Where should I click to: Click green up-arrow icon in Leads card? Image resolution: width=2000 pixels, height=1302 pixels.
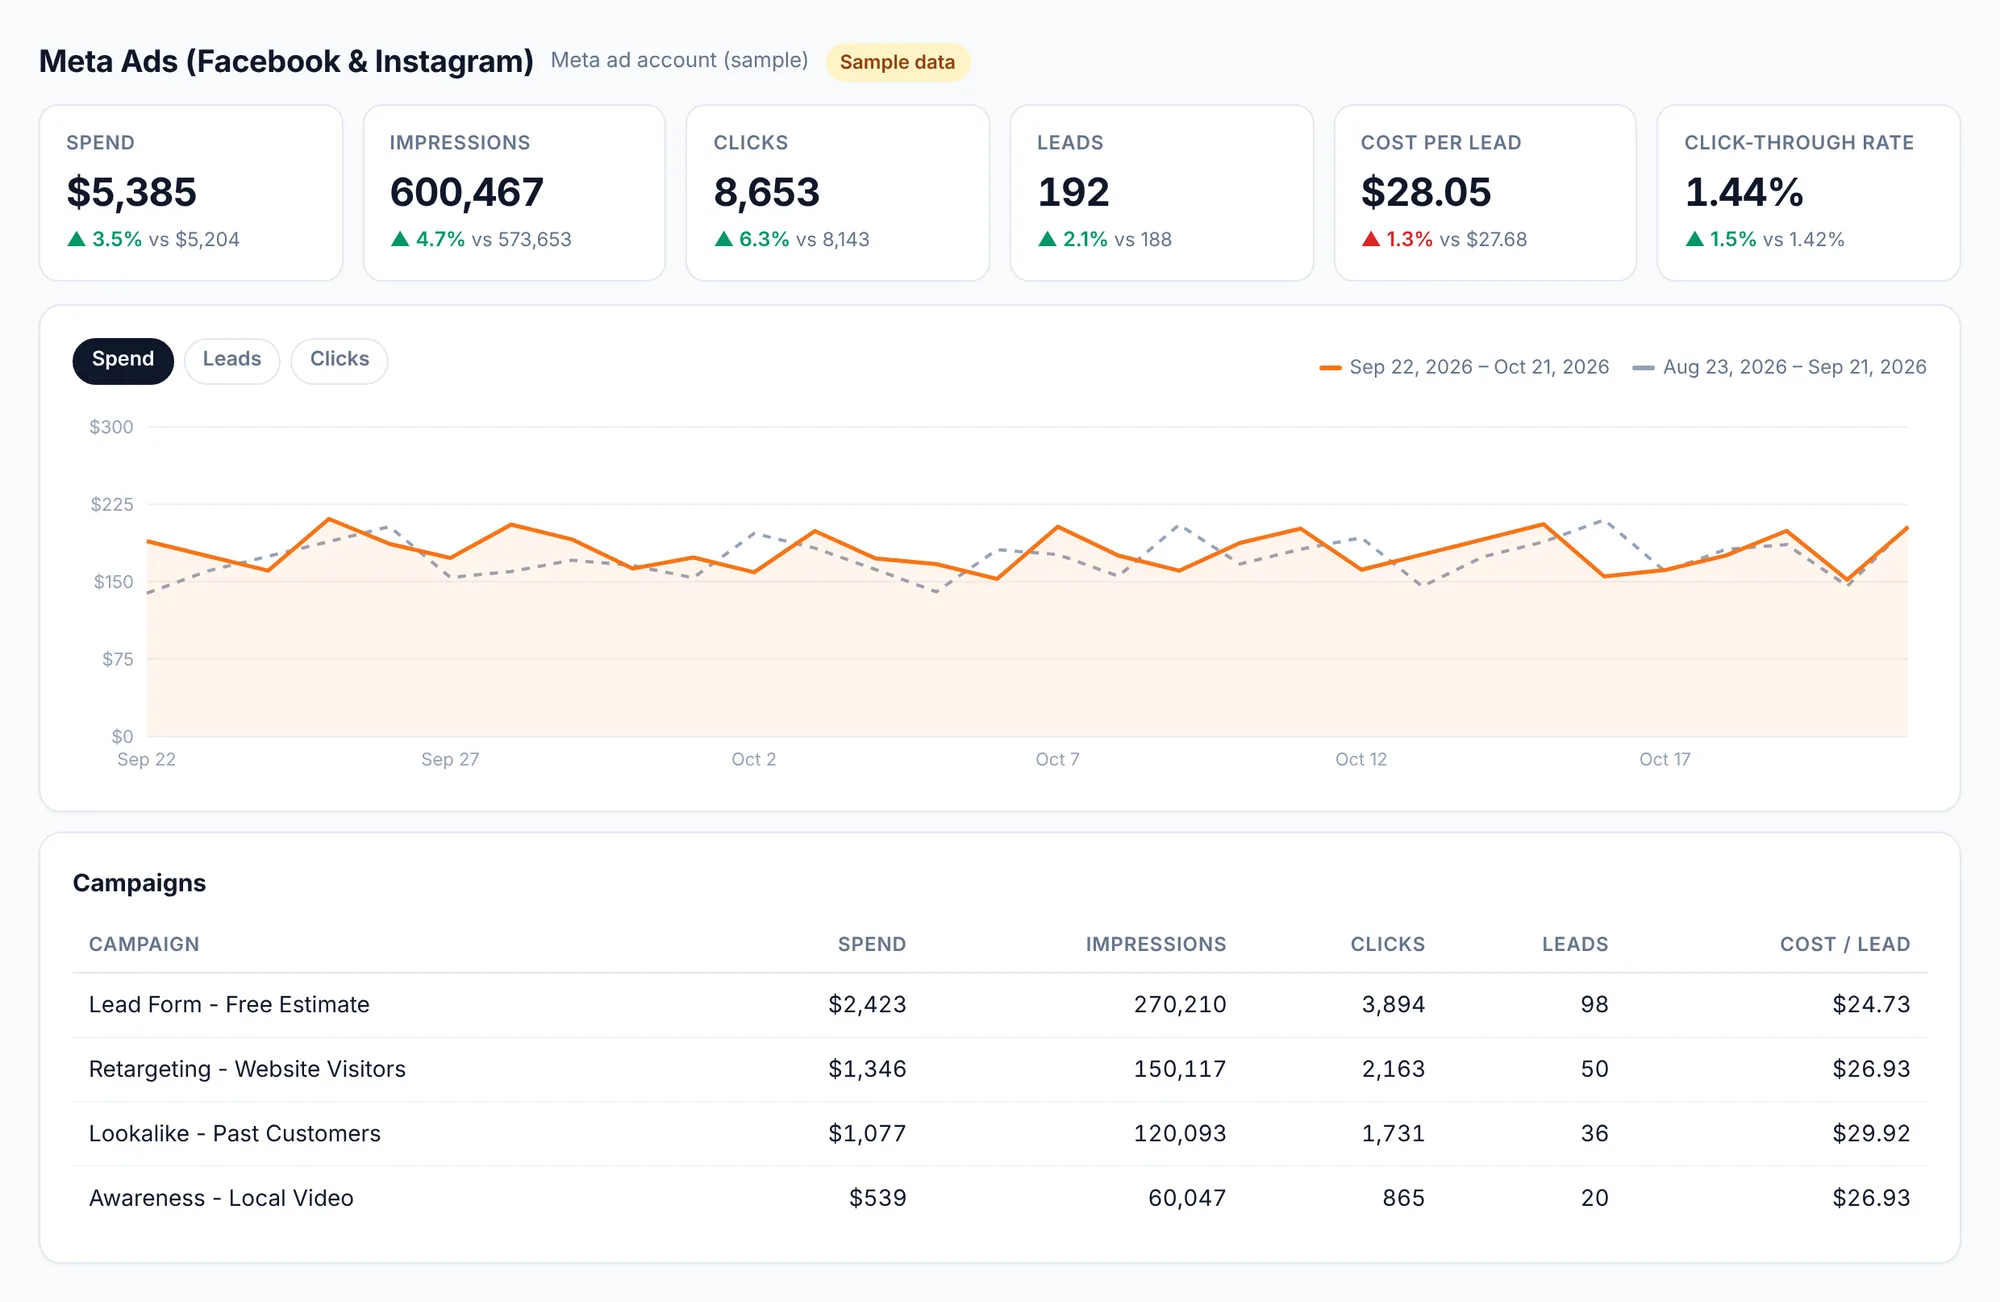pyautogui.click(x=1047, y=239)
